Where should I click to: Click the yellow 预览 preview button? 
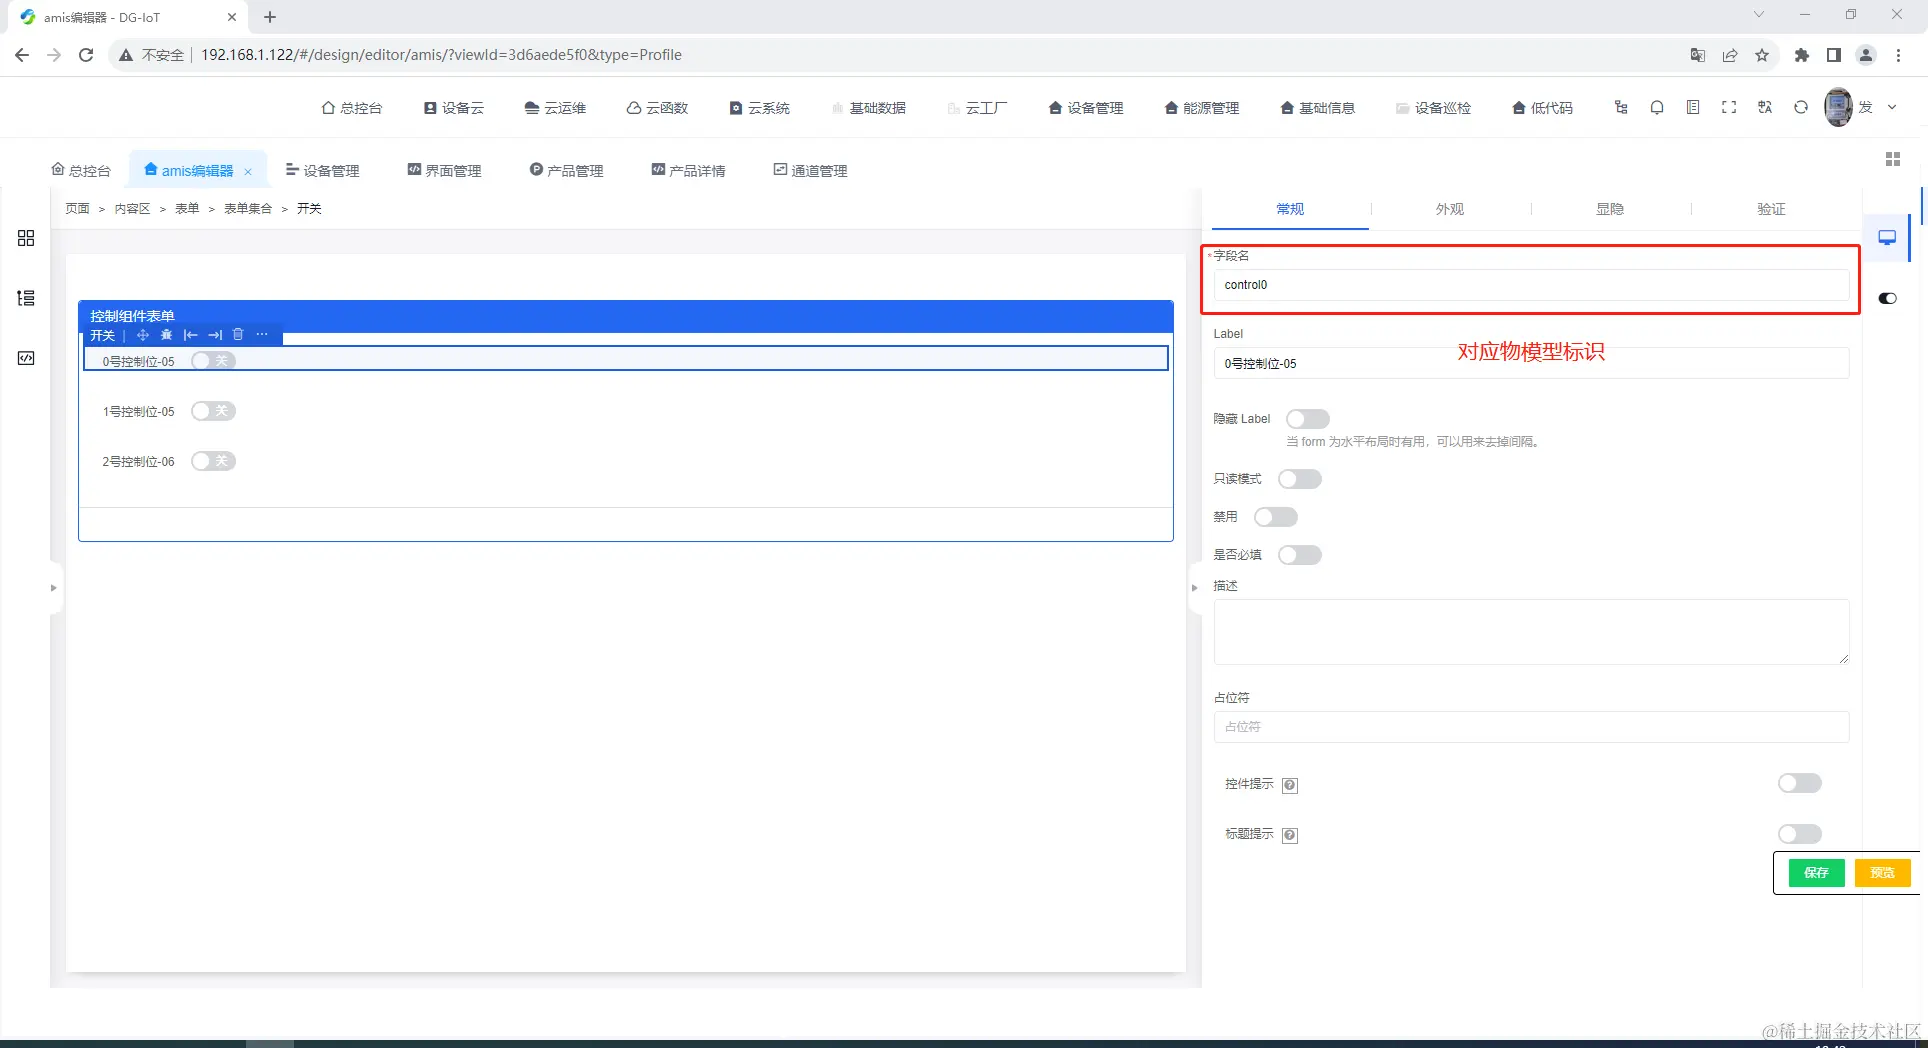click(x=1883, y=873)
